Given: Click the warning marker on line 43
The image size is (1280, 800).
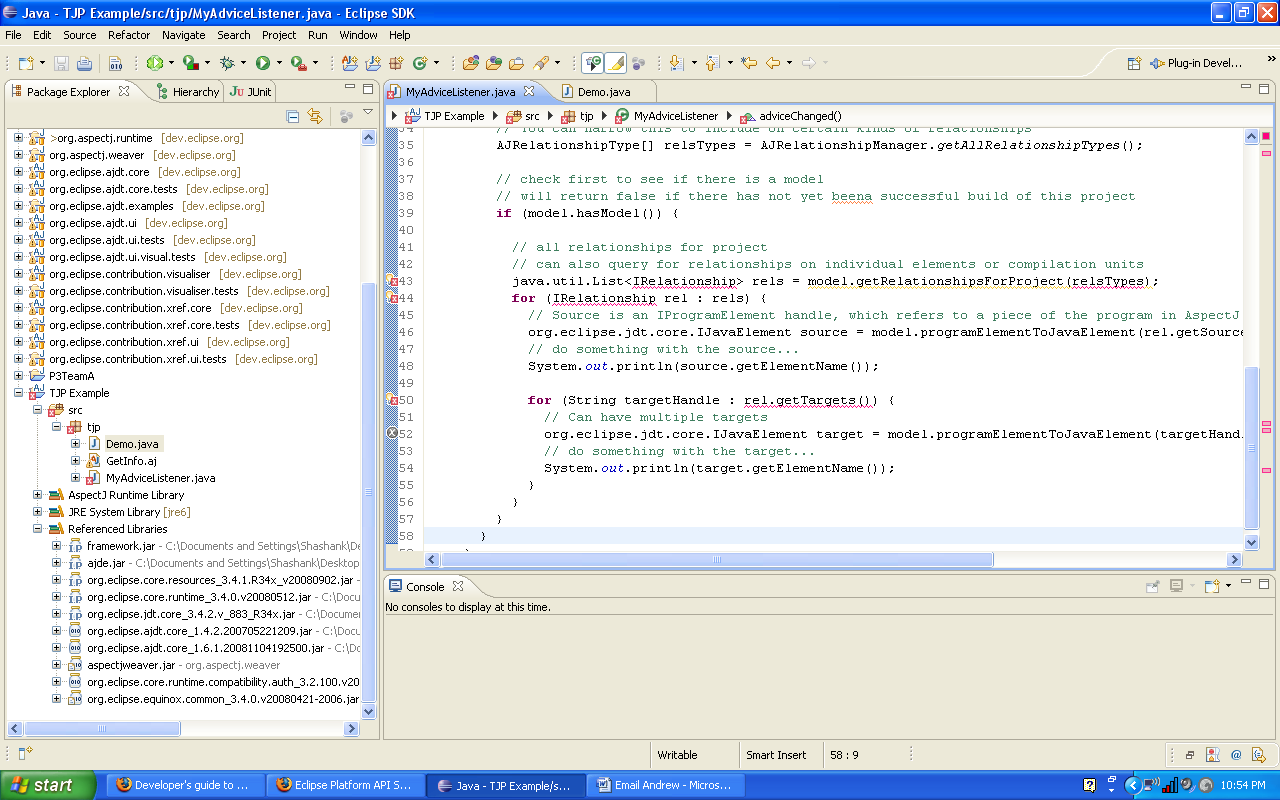Looking at the screenshot, I should (392, 281).
